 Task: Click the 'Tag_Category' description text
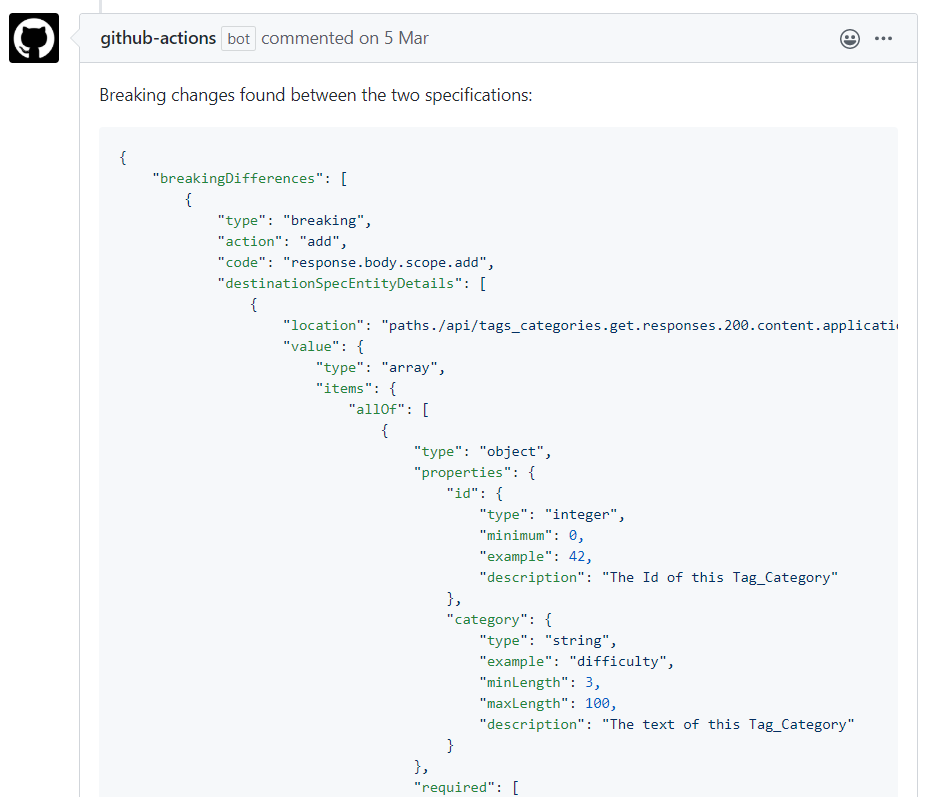click(x=784, y=577)
